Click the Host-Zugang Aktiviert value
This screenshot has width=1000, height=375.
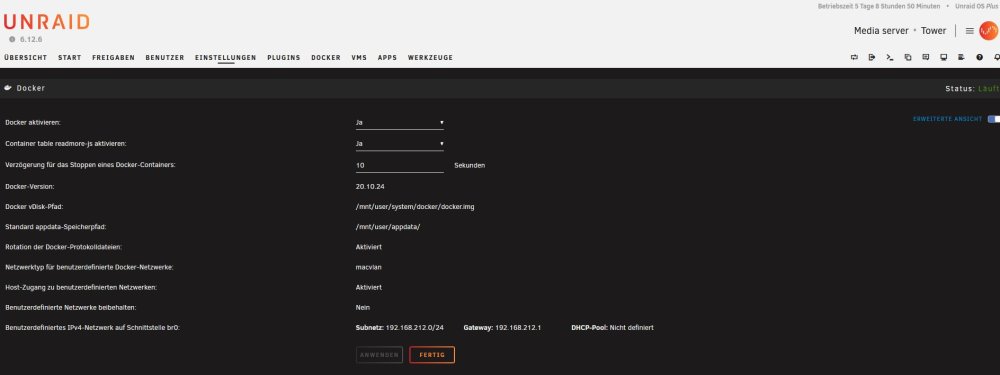(x=369, y=287)
